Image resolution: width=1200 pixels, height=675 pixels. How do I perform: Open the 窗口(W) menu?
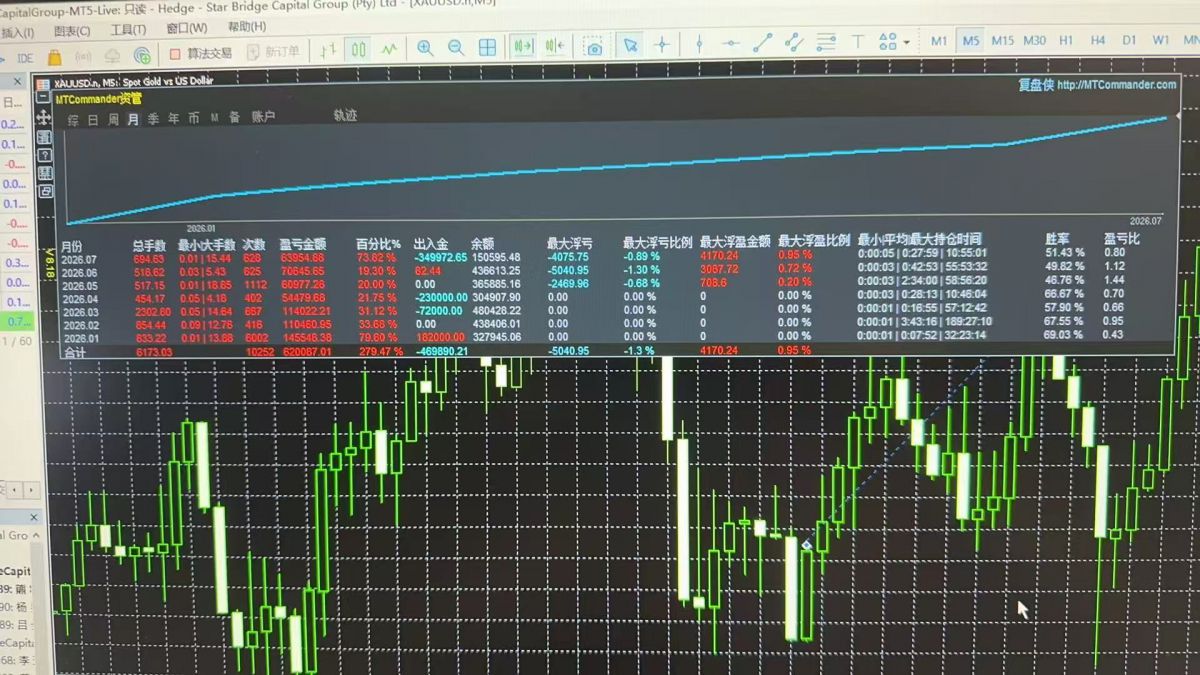pos(187,29)
